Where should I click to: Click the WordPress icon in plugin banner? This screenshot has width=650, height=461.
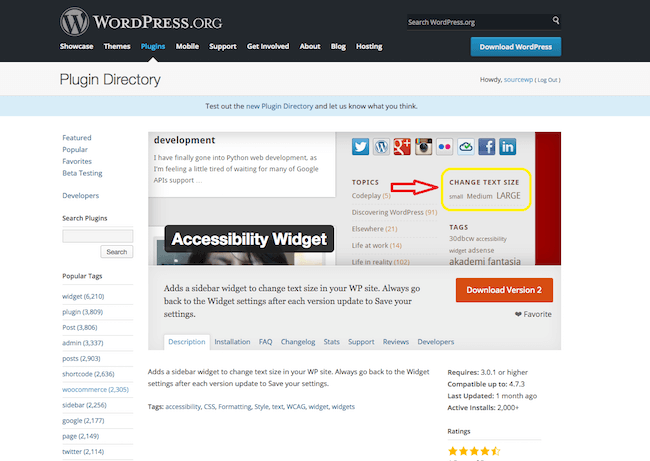[x=381, y=147]
